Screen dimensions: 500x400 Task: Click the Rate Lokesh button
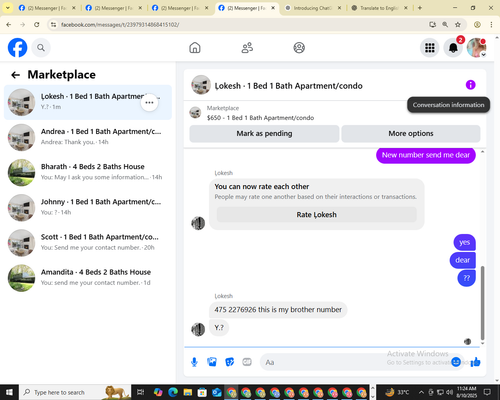[317, 215]
